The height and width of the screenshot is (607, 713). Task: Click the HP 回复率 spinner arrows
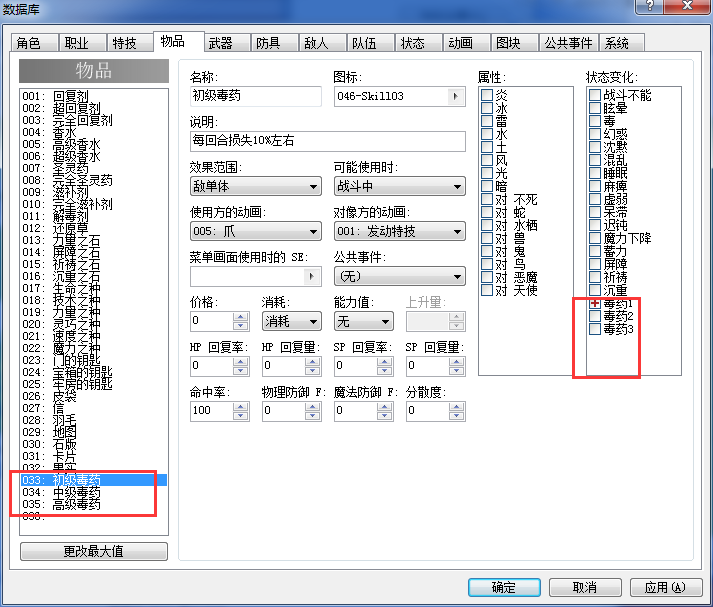241,366
